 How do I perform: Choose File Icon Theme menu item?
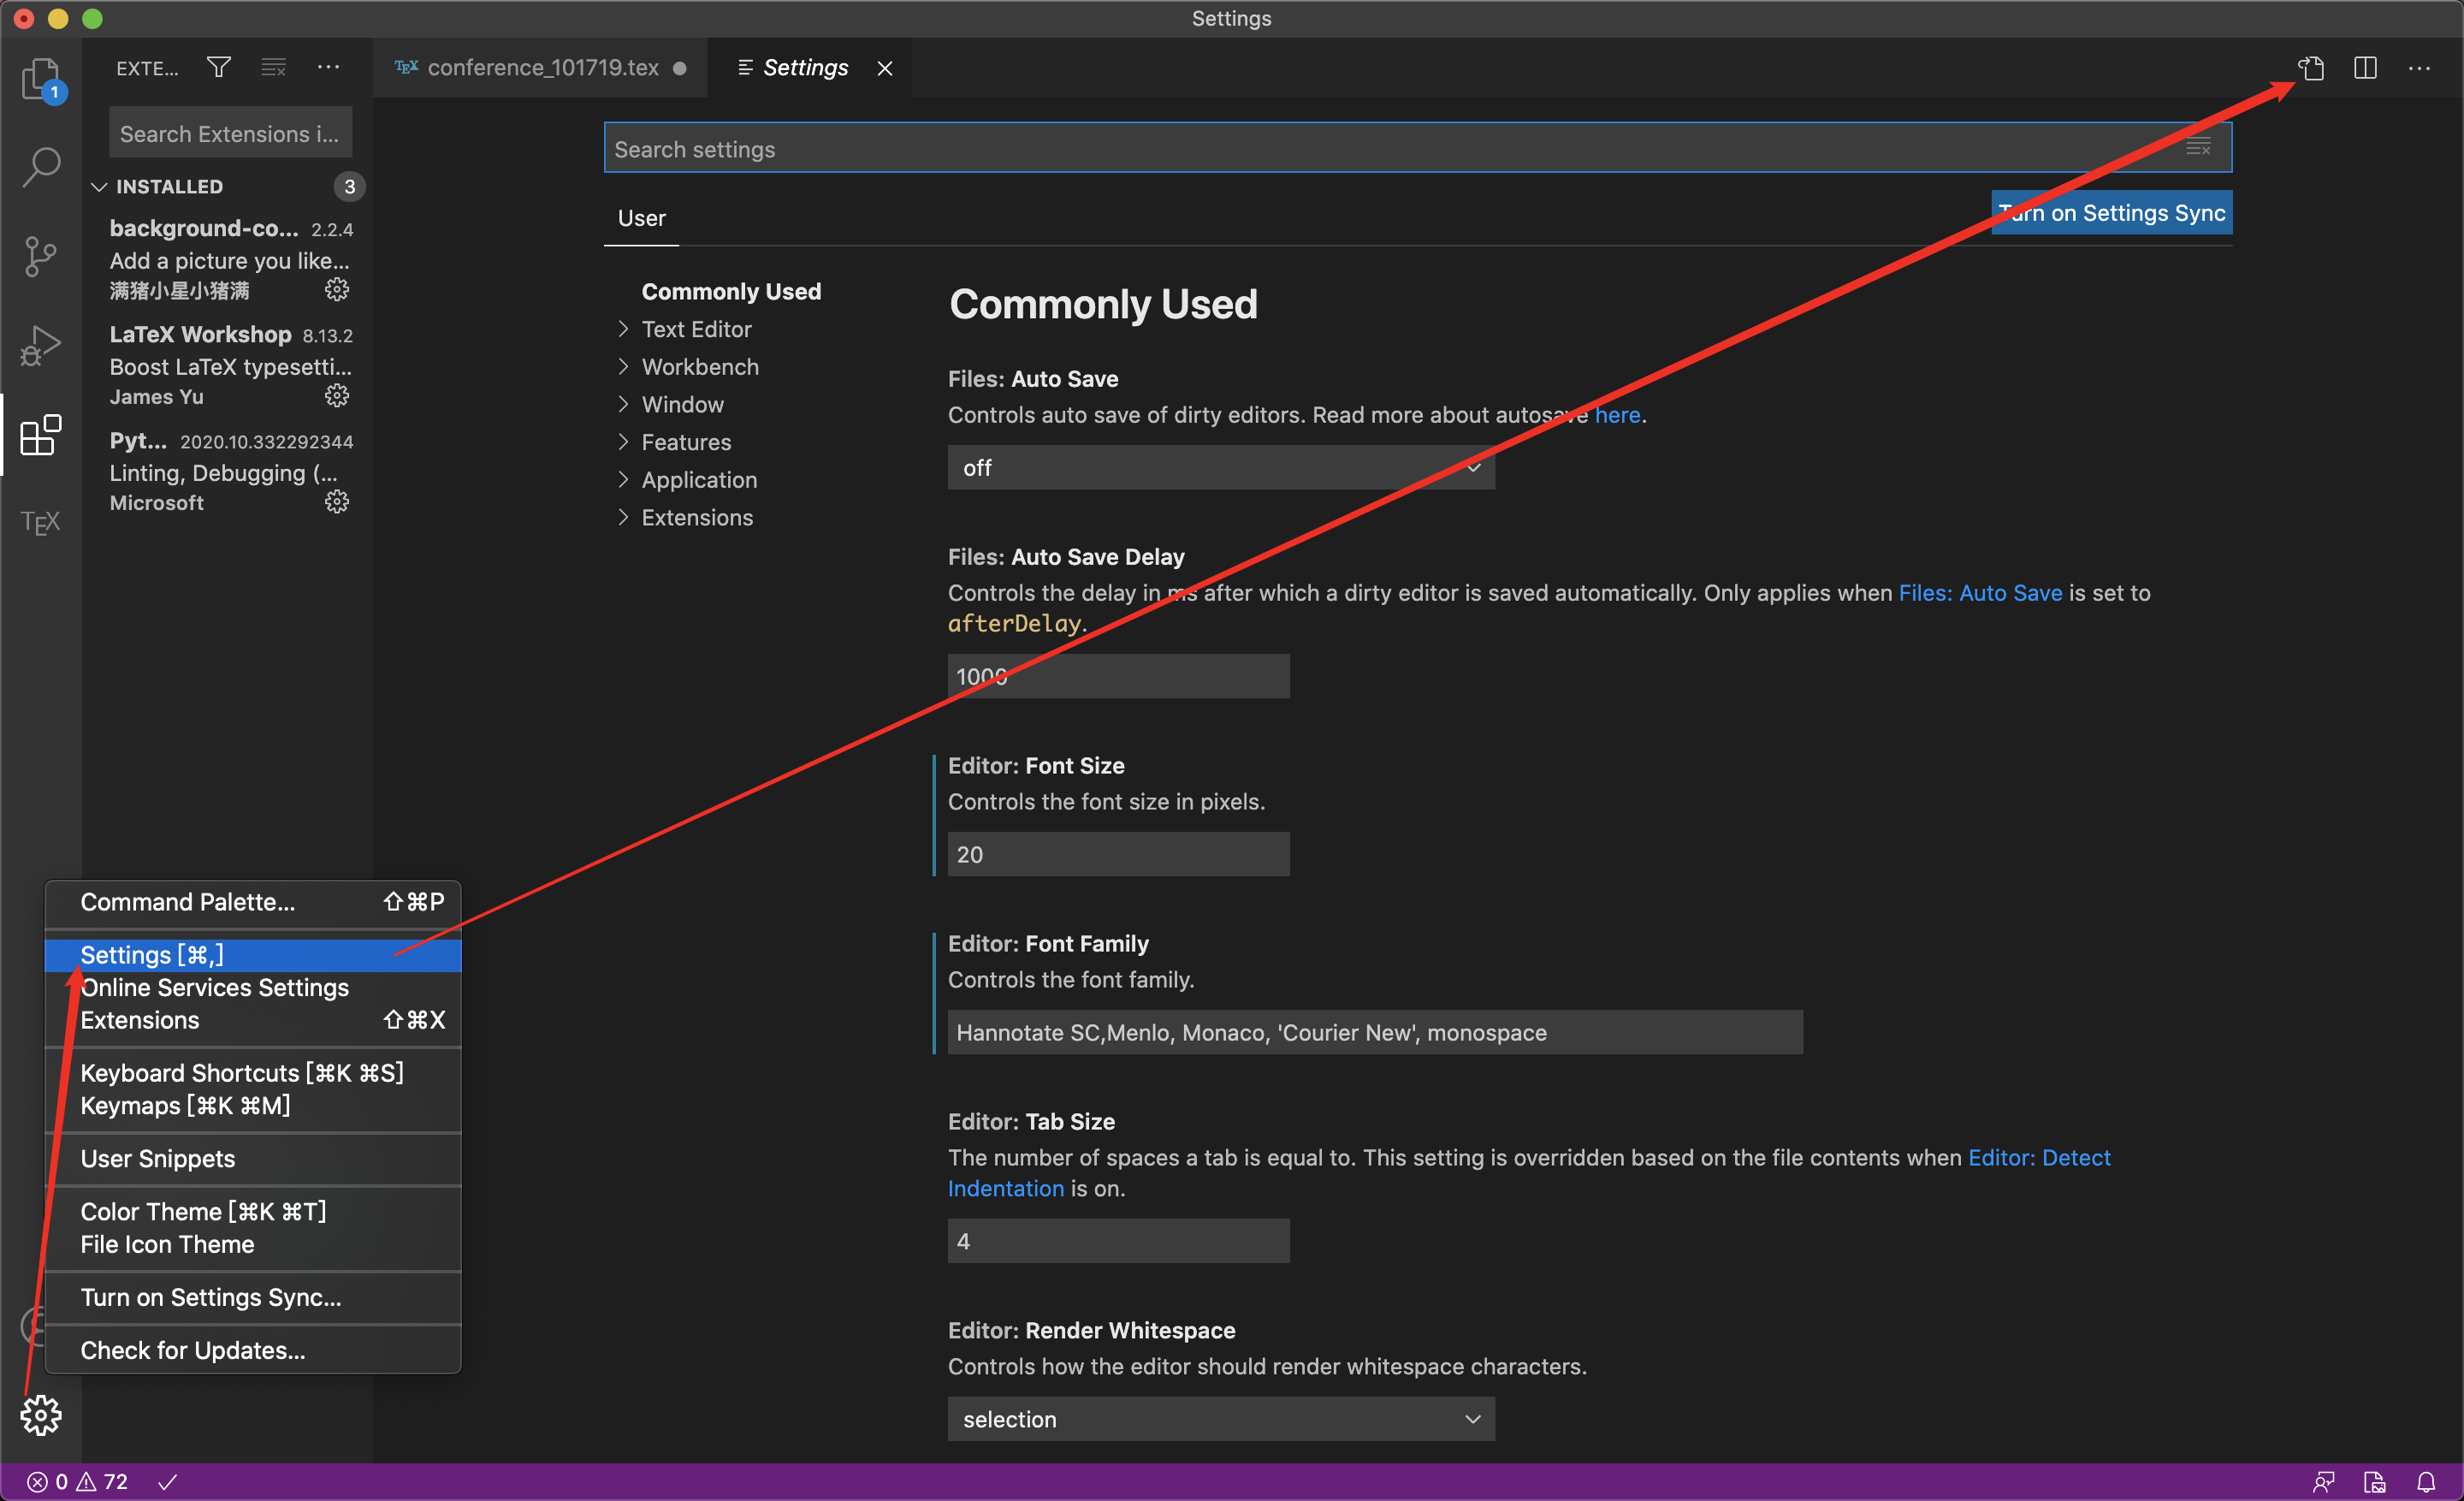click(253, 1245)
